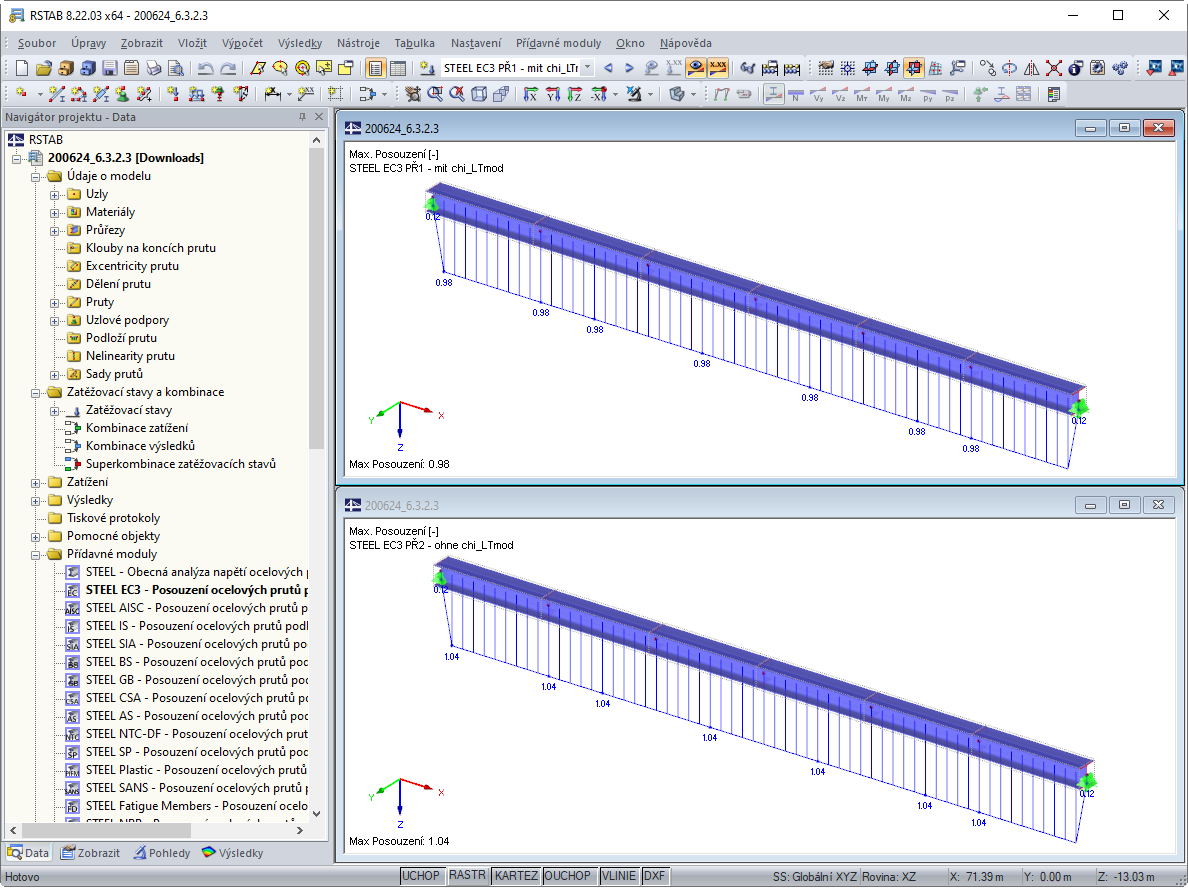Open the Soubor menu
1188x891 pixels.
click(36, 43)
